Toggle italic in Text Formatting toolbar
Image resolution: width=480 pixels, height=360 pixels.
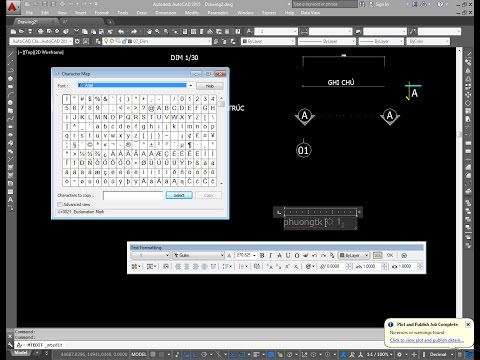click(270, 256)
